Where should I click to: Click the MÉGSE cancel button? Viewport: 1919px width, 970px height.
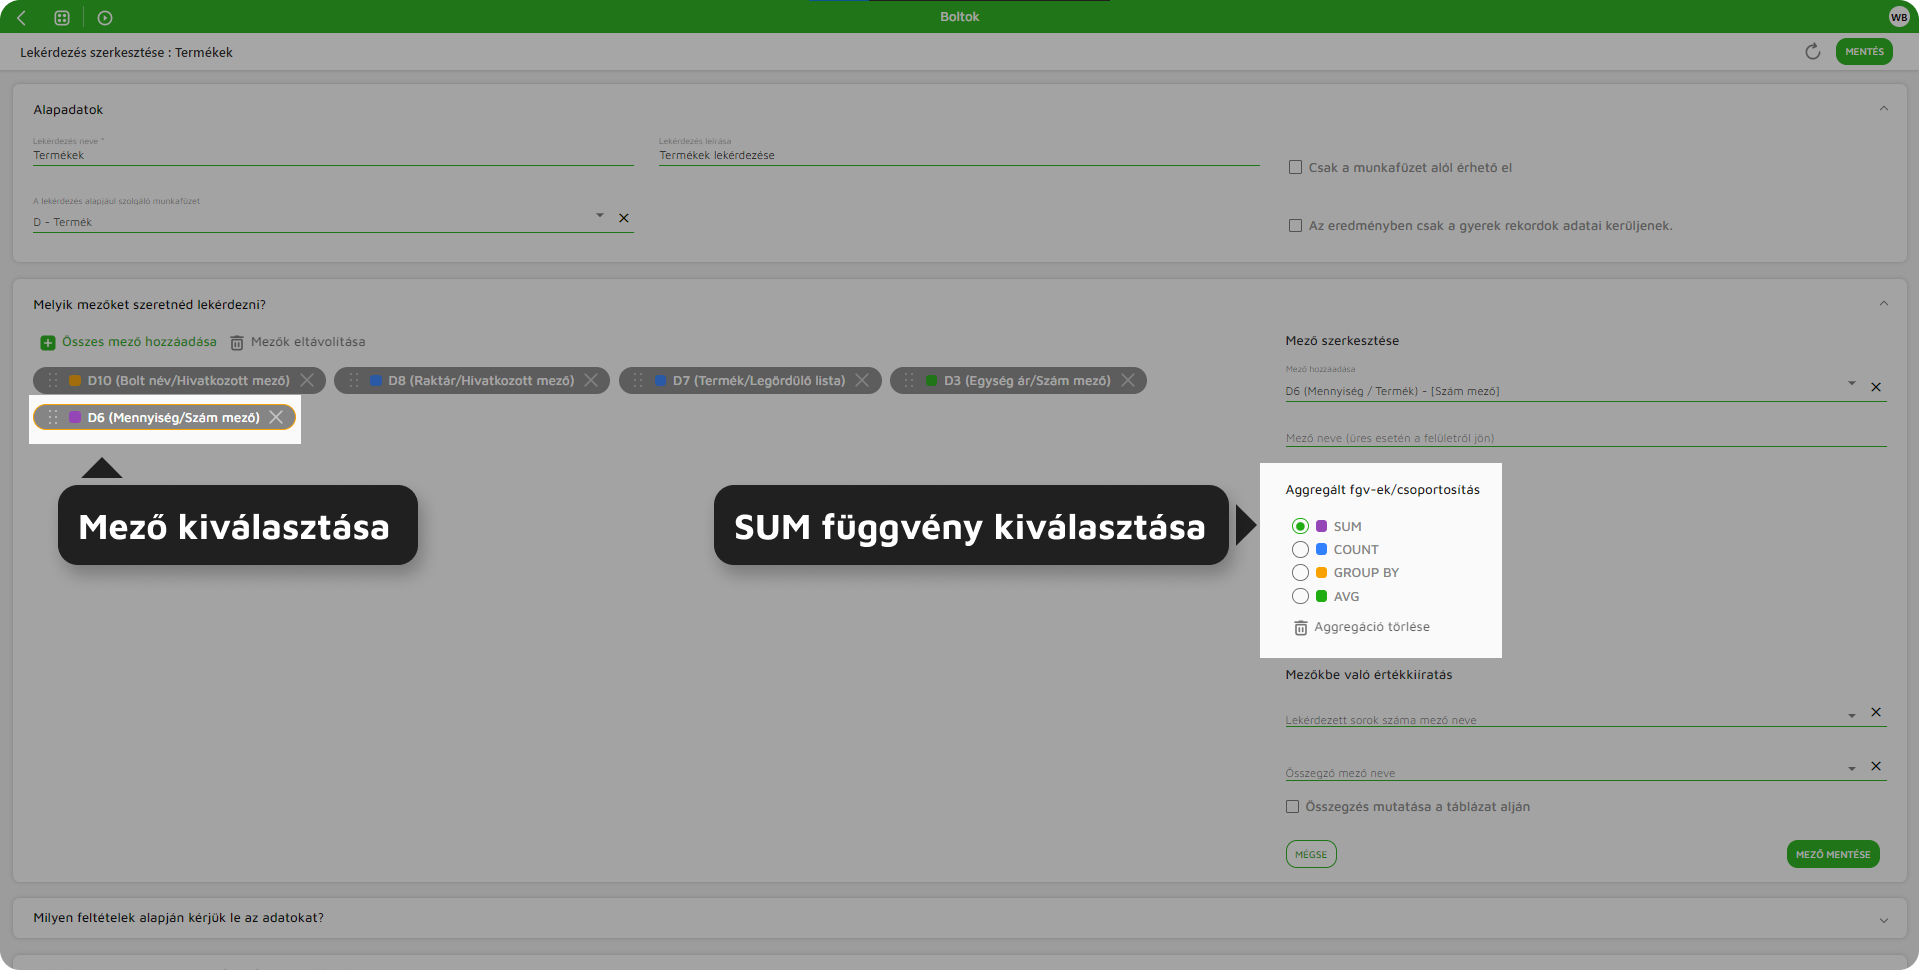[1311, 854]
